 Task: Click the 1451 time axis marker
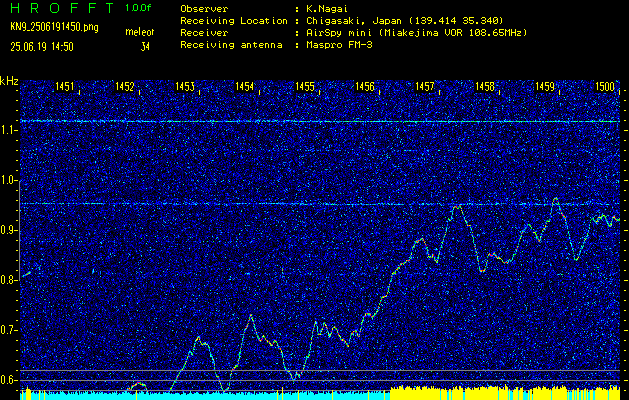tap(65, 86)
